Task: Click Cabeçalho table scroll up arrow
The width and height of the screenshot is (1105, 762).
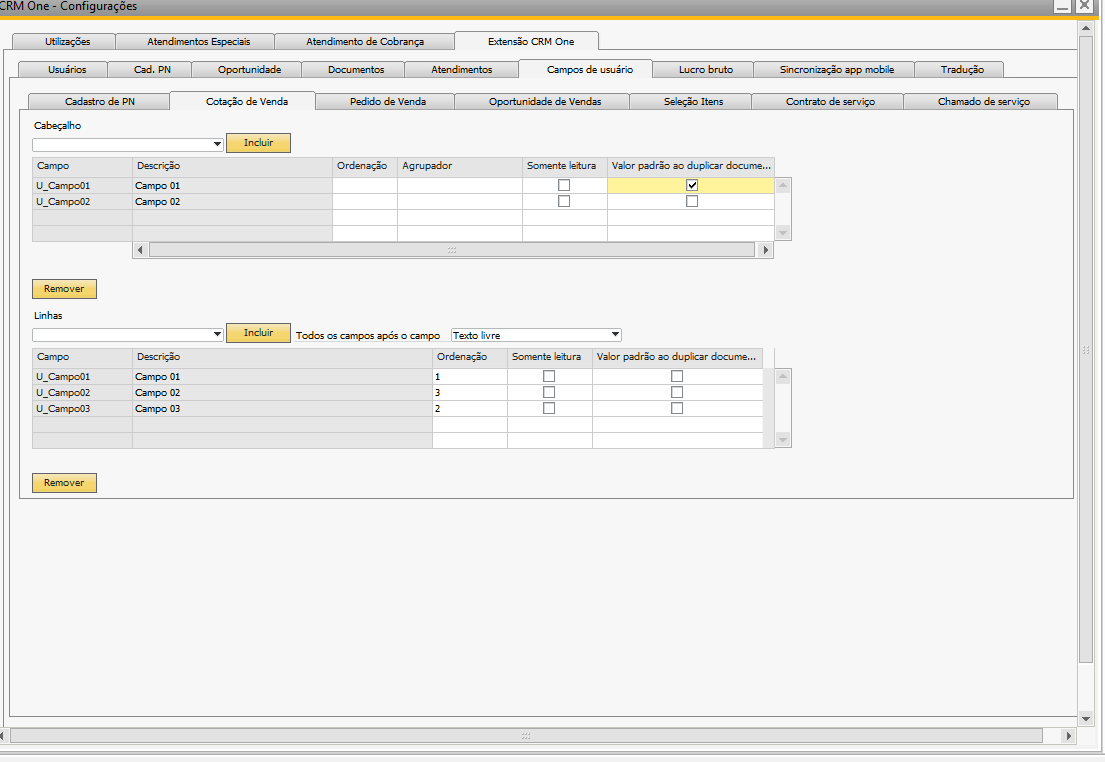Action: (783, 185)
